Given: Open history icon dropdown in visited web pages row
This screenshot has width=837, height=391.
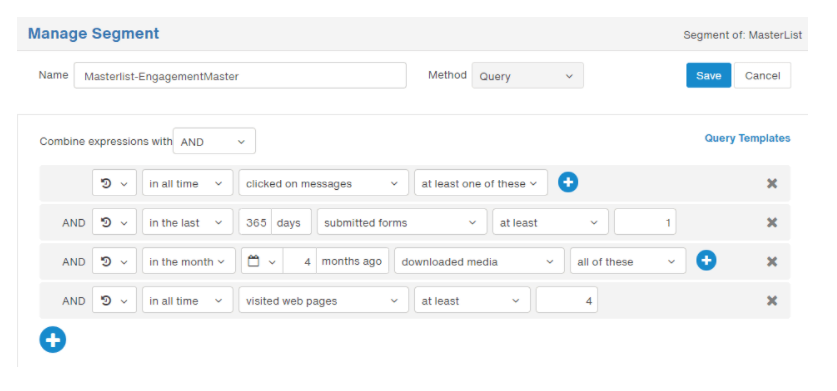Looking at the screenshot, I should click(x=114, y=301).
